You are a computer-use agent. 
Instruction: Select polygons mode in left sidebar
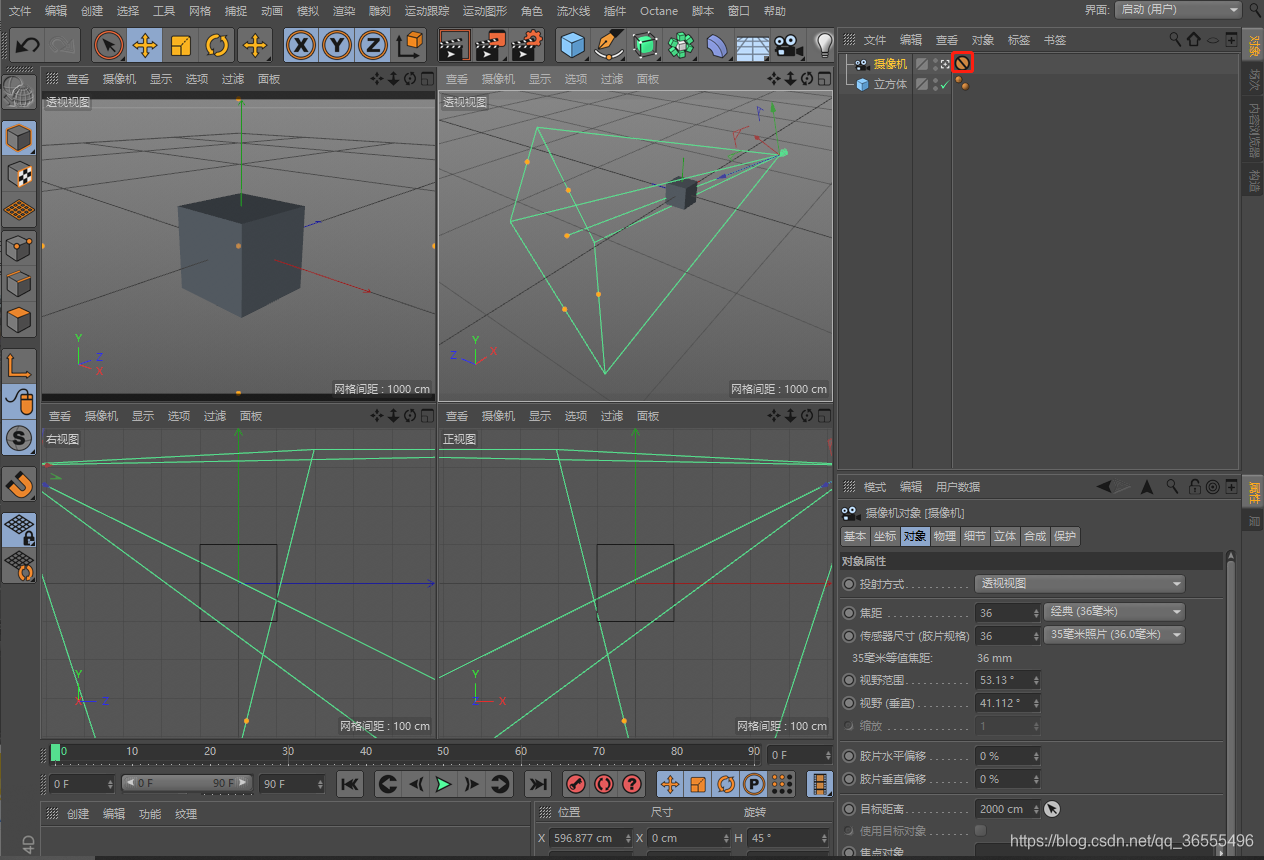[x=19, y=321]
